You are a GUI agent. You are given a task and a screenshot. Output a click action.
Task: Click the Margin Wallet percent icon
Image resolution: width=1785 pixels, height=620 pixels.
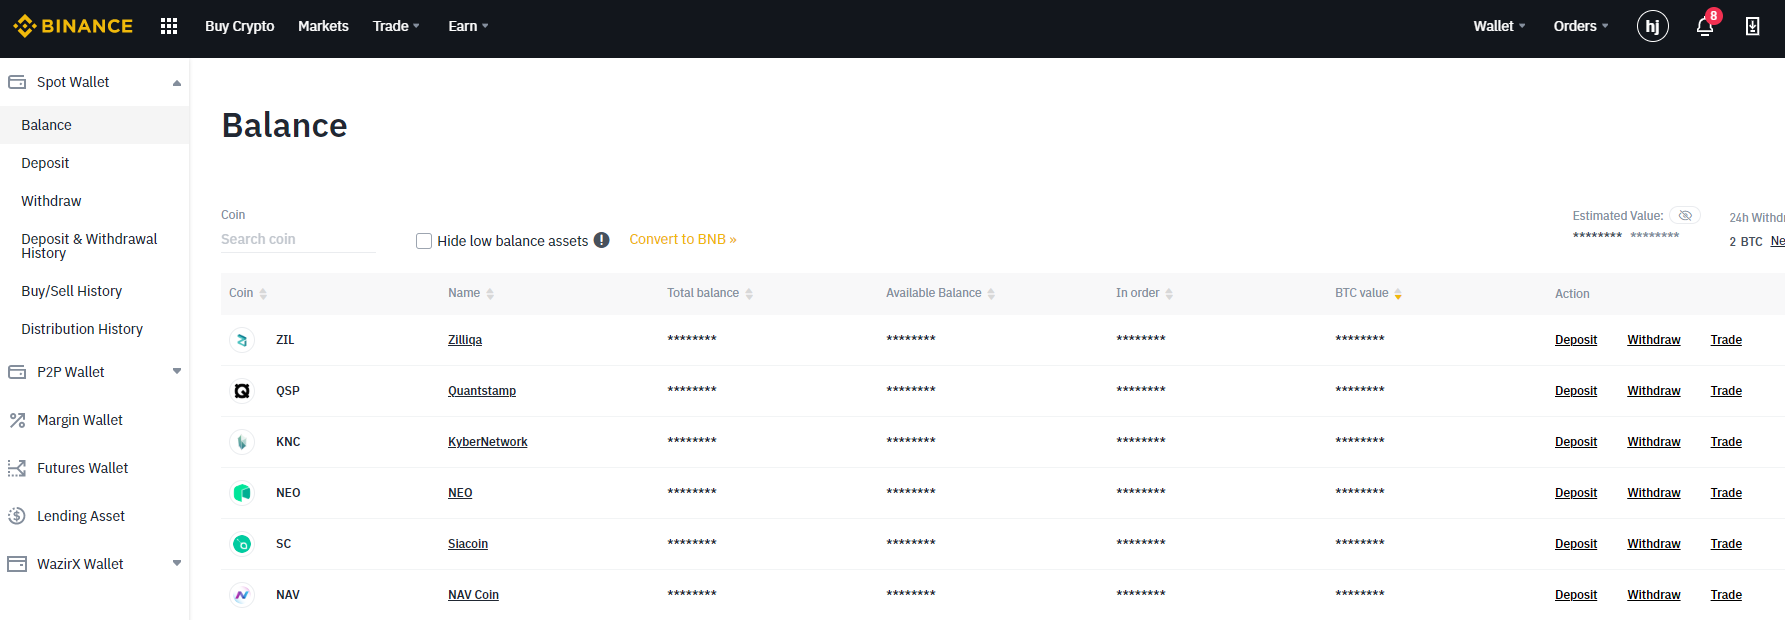click(x=17, y=420)
